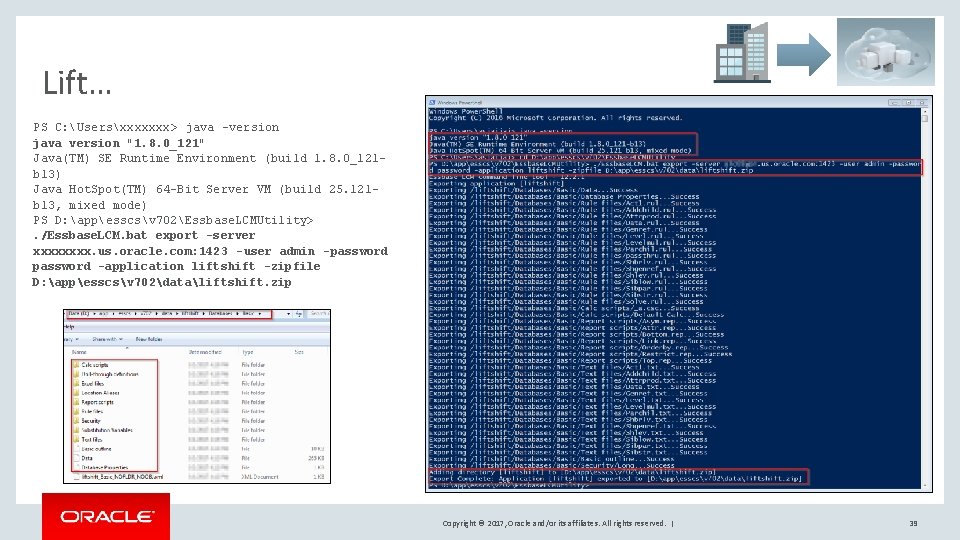Open the Explorer address bar history dropdown
The width and height of the screenshot is (960, 540).
point(288,313)
